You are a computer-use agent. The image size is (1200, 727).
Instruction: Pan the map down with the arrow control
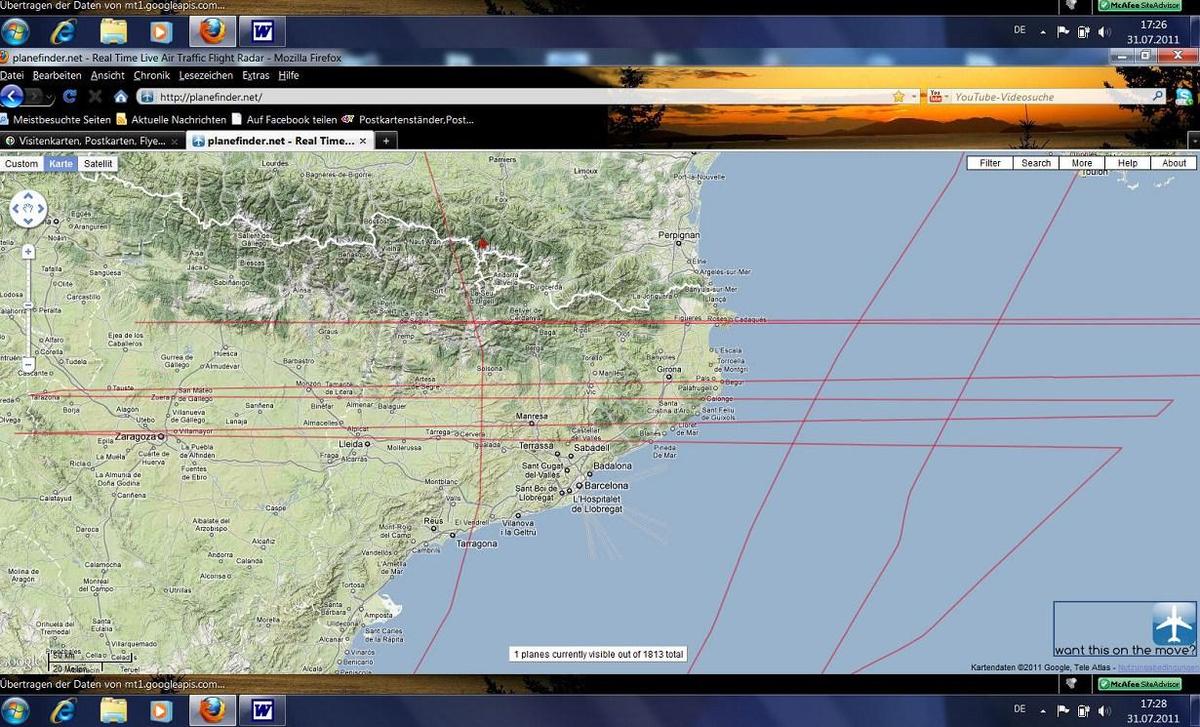[x=28, y=221]
